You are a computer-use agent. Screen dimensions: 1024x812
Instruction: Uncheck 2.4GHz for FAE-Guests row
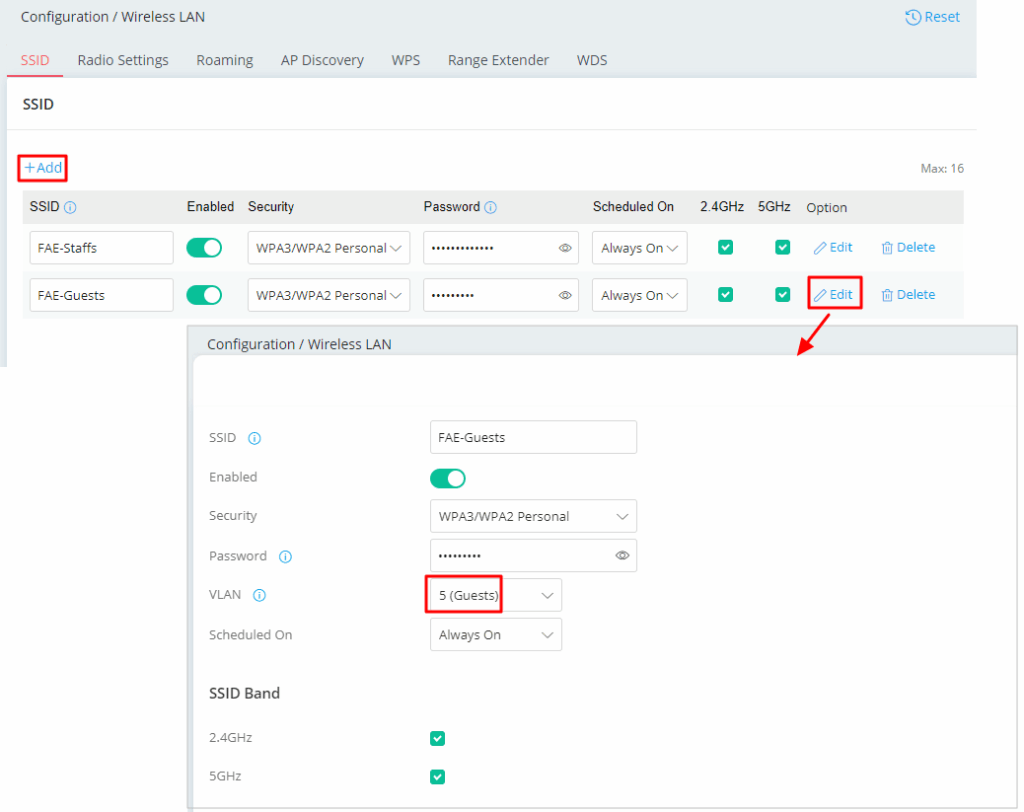click(726, 295)
